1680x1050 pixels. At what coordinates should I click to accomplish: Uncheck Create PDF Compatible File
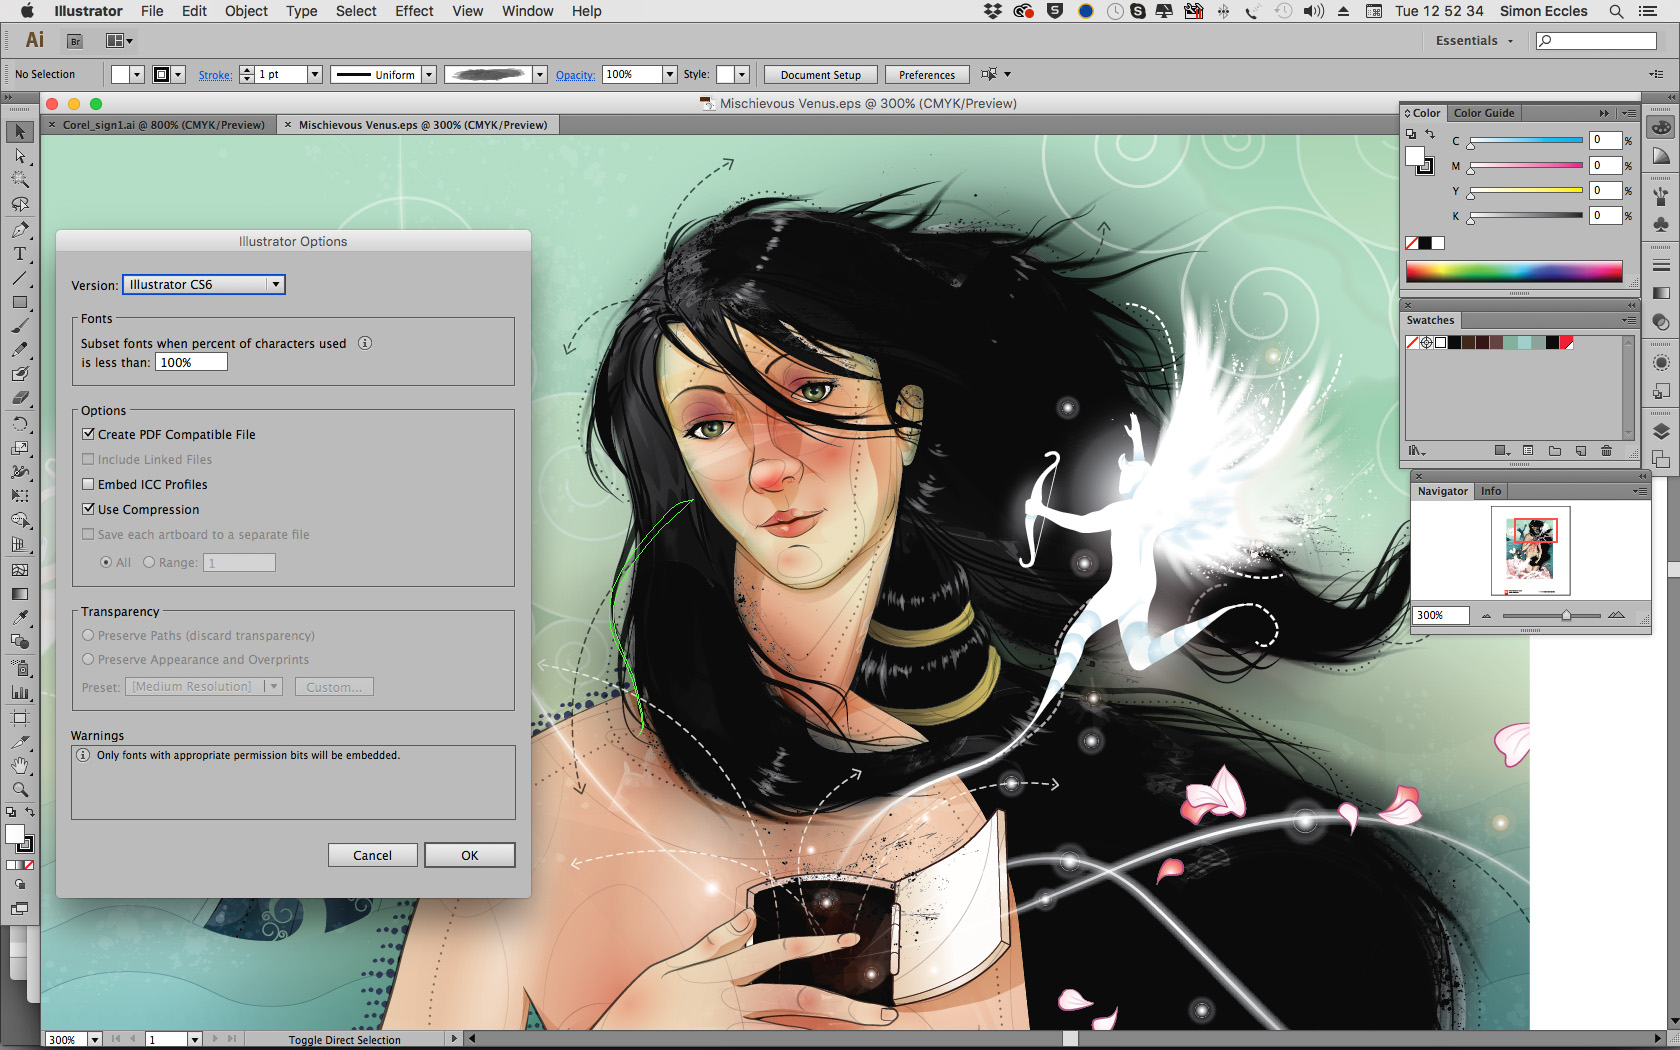(x=88, y=434)
